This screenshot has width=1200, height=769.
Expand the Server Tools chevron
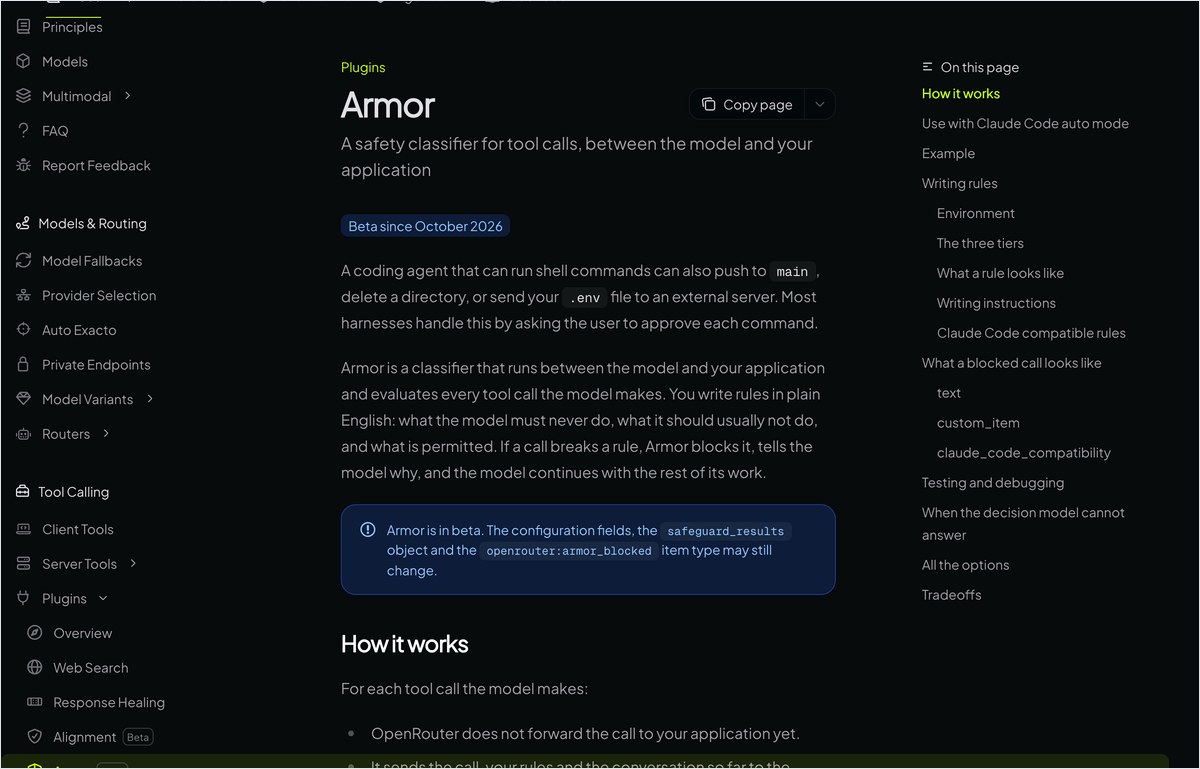pyautogui.click(x=133, y=564)
